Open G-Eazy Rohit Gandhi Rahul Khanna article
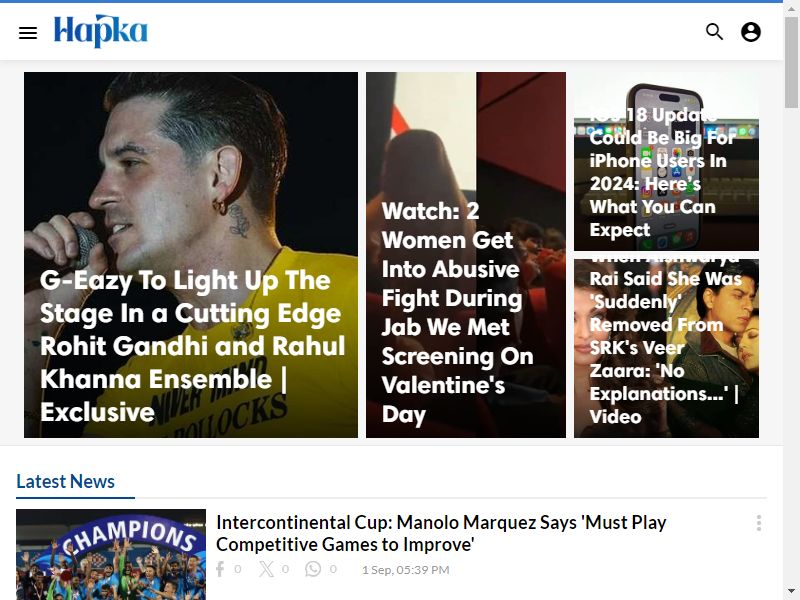This screenshot has height=600, width=800. tap(192, 346)
